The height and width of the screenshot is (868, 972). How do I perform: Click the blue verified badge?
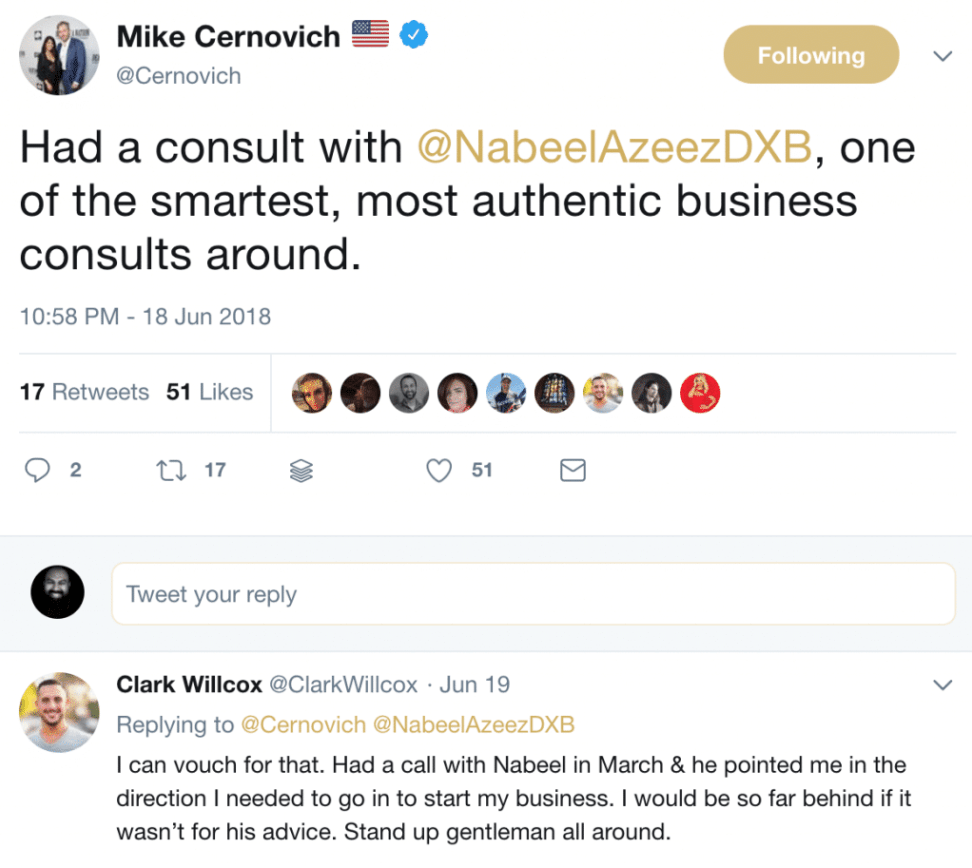414,36
